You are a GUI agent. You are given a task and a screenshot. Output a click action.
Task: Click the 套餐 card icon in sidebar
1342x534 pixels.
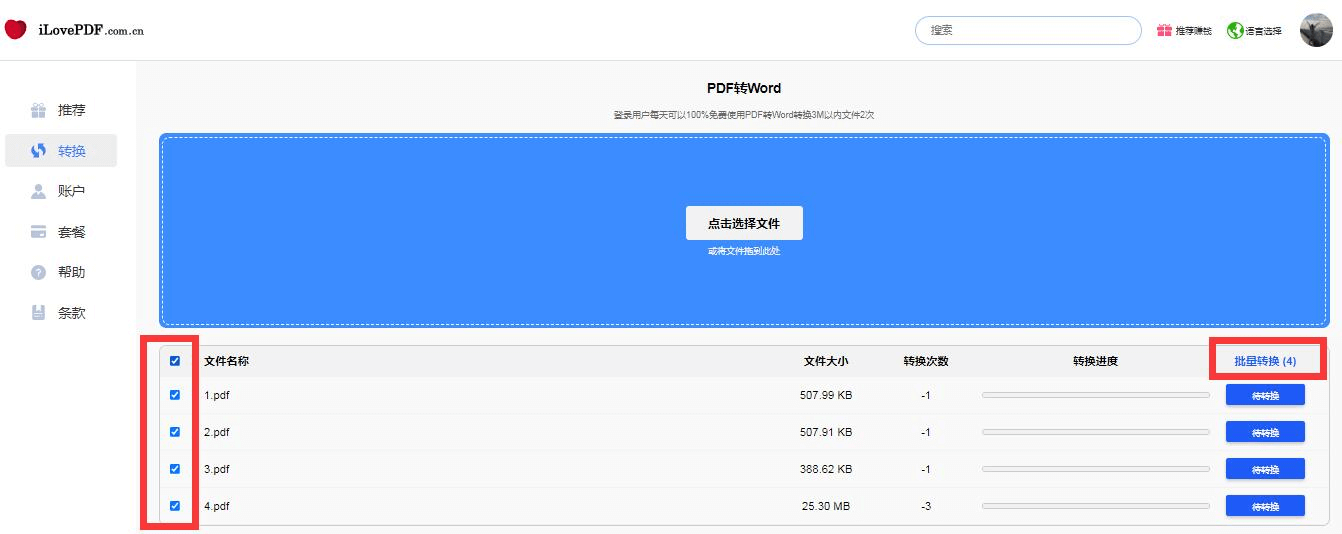(39, 232)
